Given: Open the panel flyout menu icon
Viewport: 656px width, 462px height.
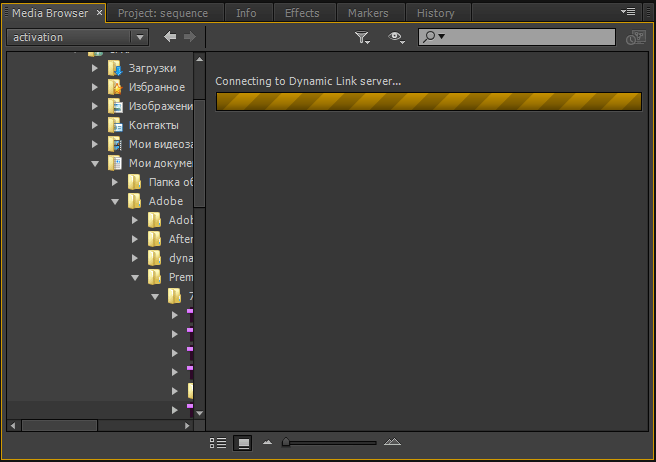Looking at the screenshot, I should (x=628, y=12).
